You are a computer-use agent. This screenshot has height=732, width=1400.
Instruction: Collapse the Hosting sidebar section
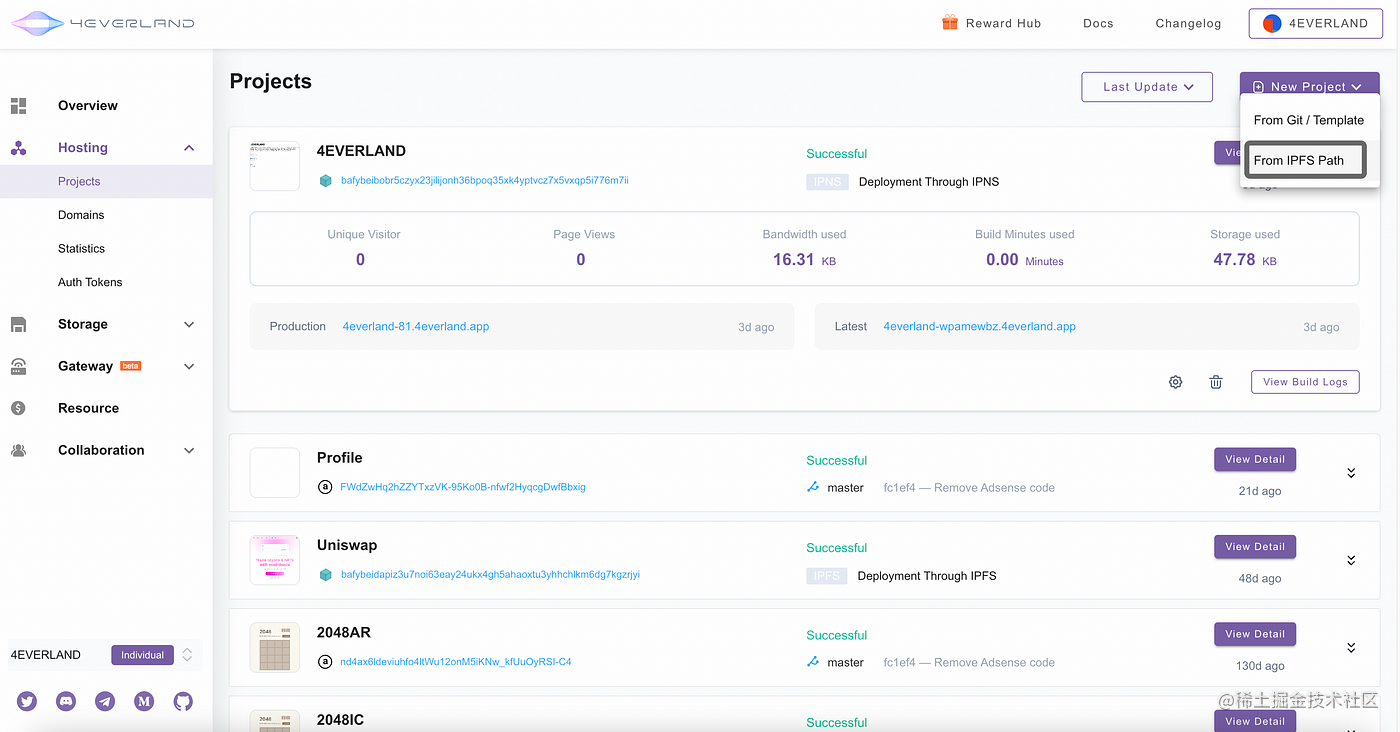point(189,148)
